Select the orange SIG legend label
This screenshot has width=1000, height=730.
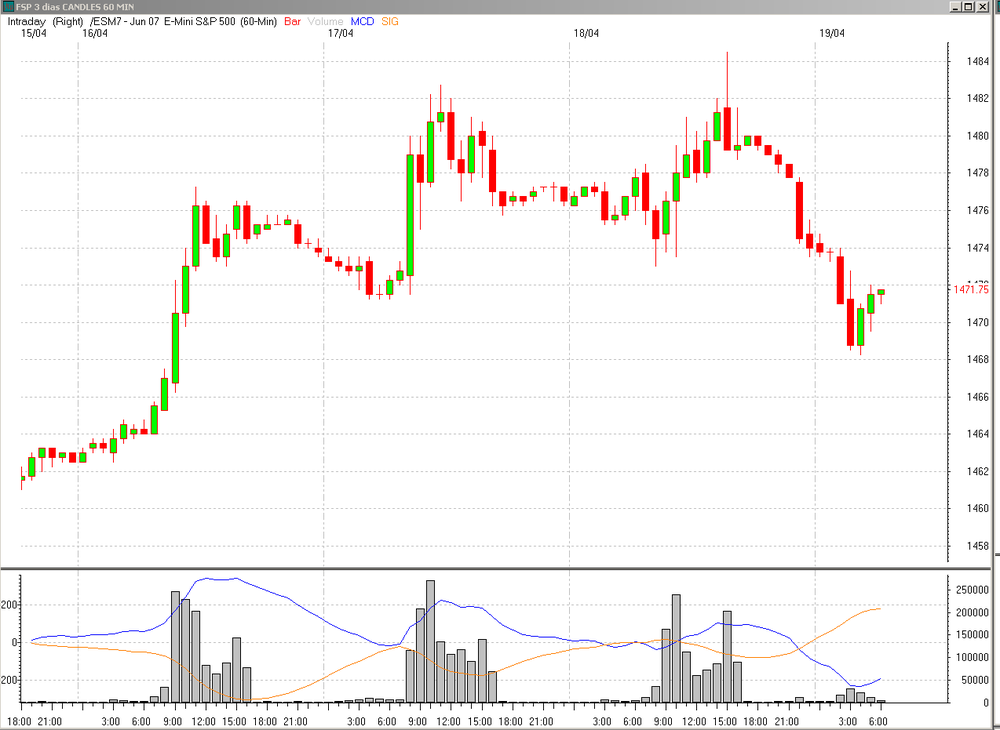(x=390, y=22)
